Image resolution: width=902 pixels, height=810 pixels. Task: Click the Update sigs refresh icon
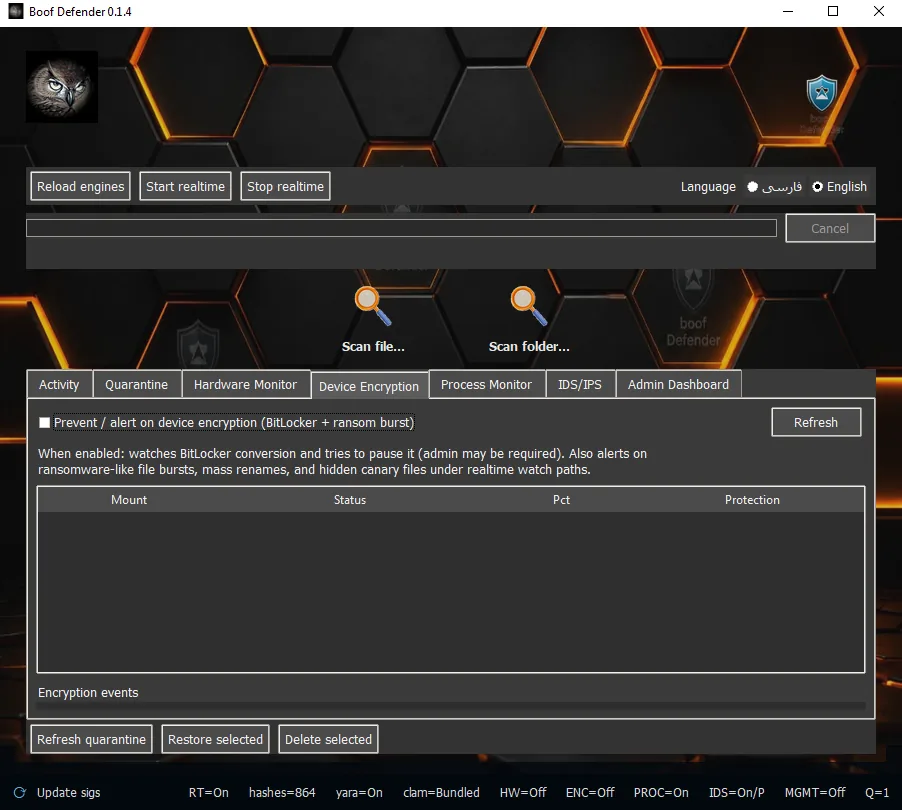pos(20,792)
